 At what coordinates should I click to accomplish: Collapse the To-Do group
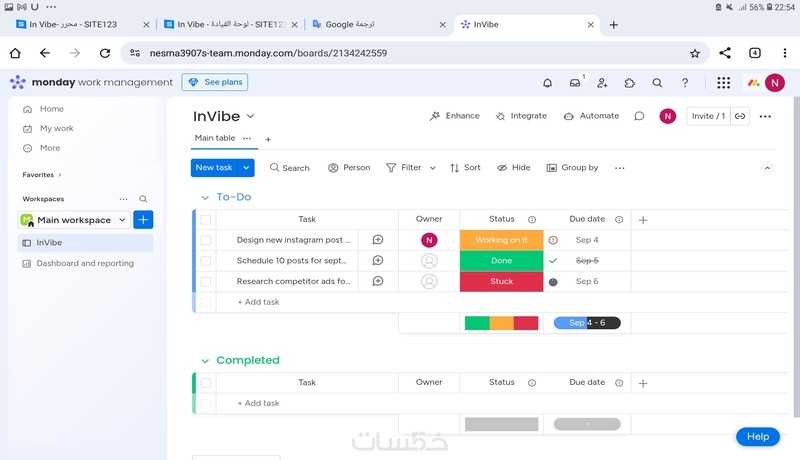[x=205, y=197]
